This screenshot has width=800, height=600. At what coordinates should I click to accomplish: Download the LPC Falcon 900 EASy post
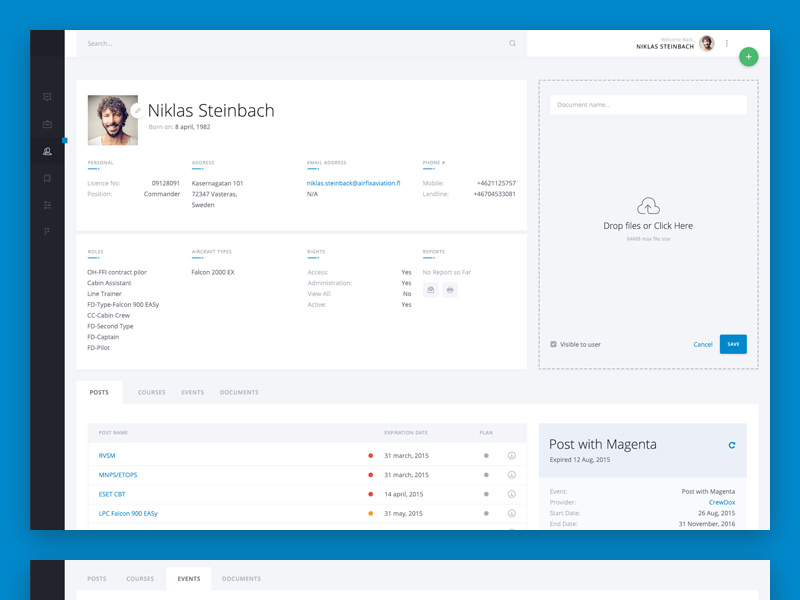pos(511,515)
